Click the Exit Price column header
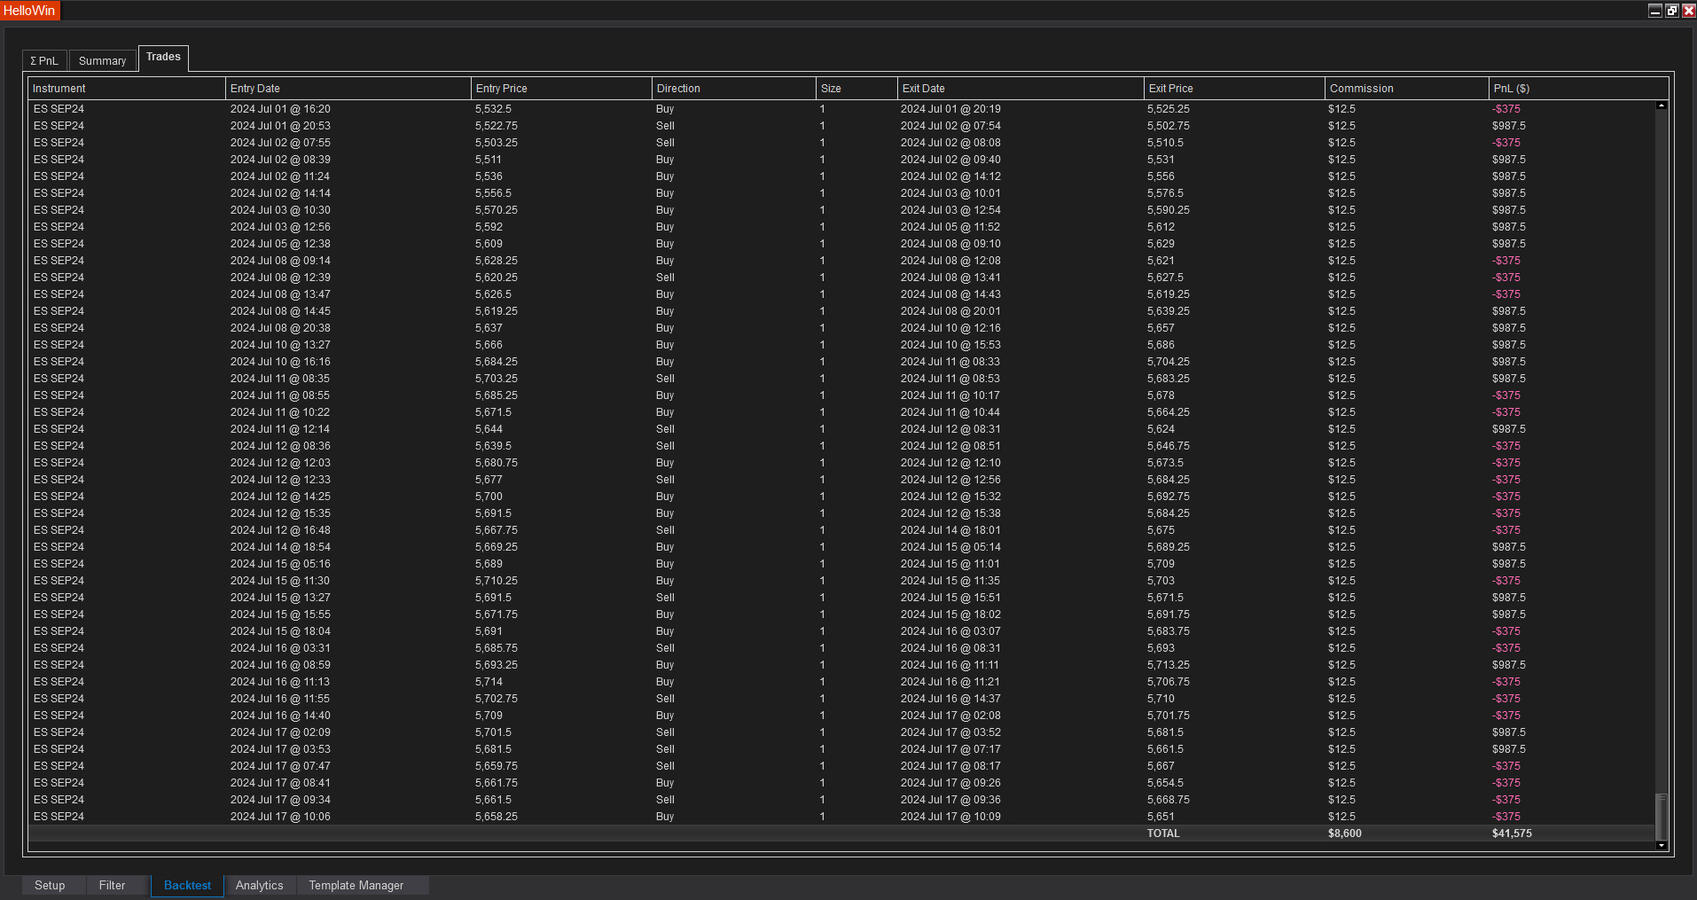Image resolution: width=1697 pixels, height=900 pixels. (x=1170, y=89)
